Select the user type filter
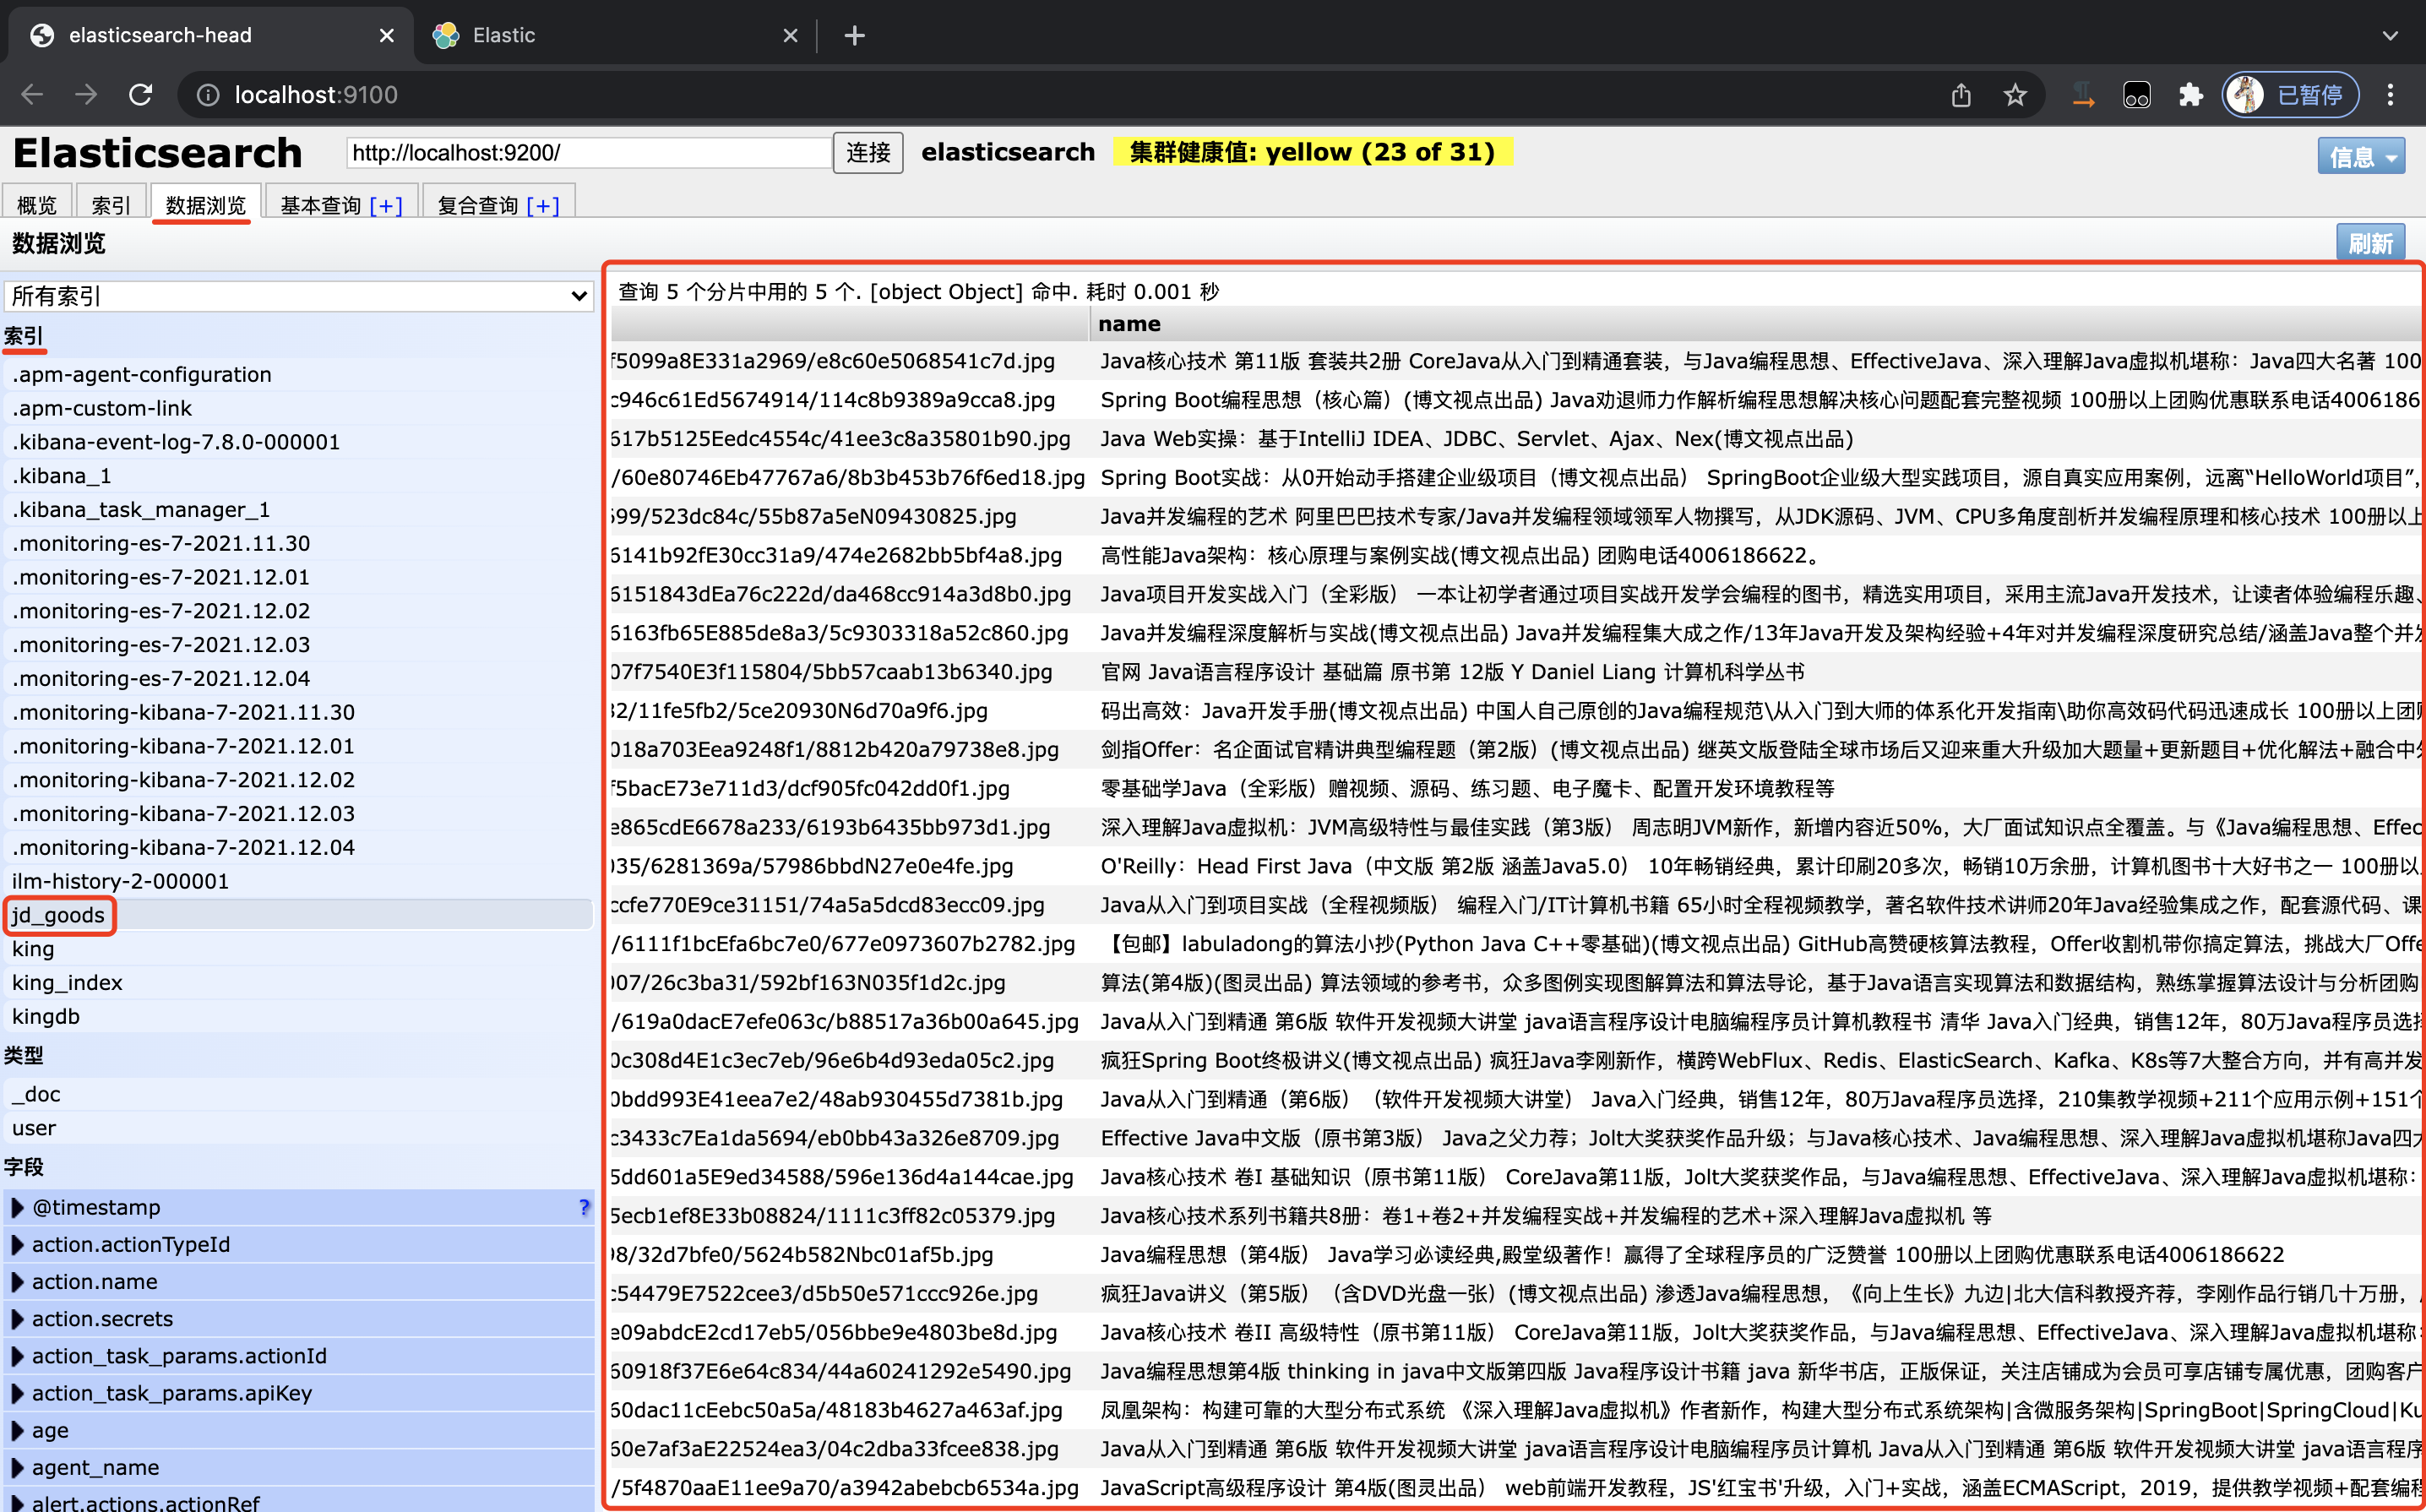This screenshot has width=2426, height=1512. [x=299, y=1128]
